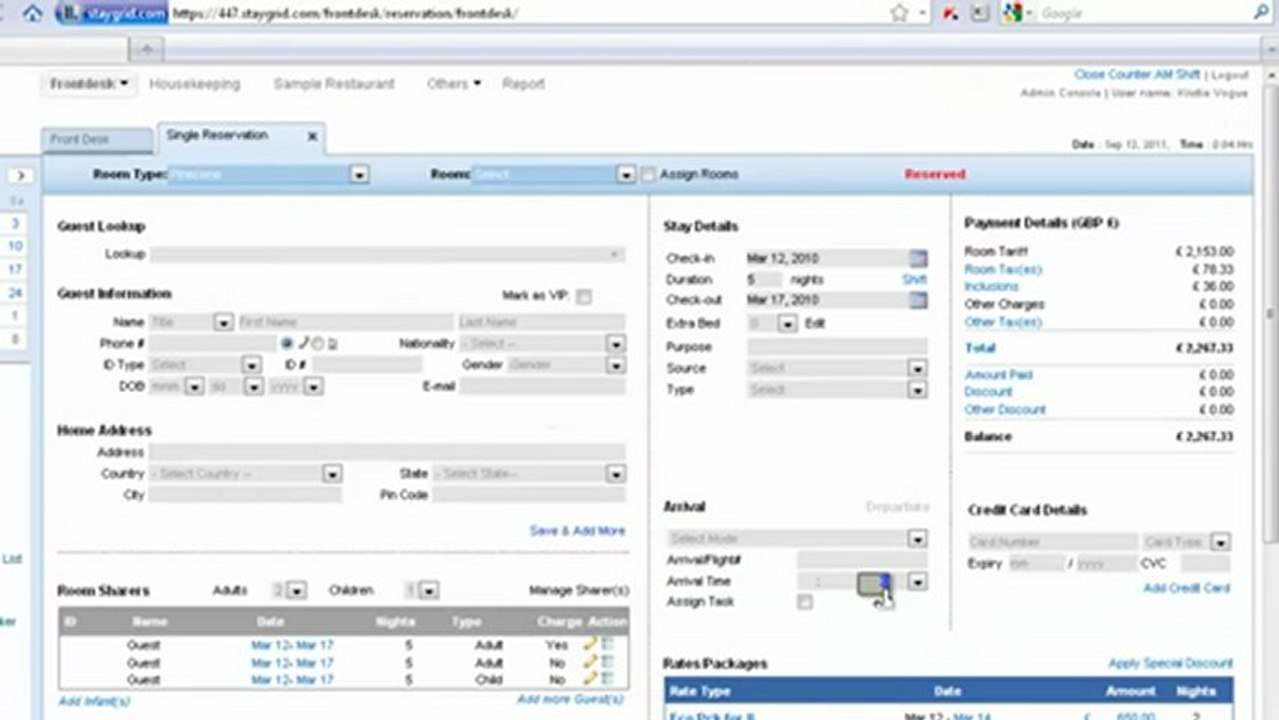This screenshot has height=720, width=1279.
Task: Click into the Card Number field
Action: tap(1051, 543)
